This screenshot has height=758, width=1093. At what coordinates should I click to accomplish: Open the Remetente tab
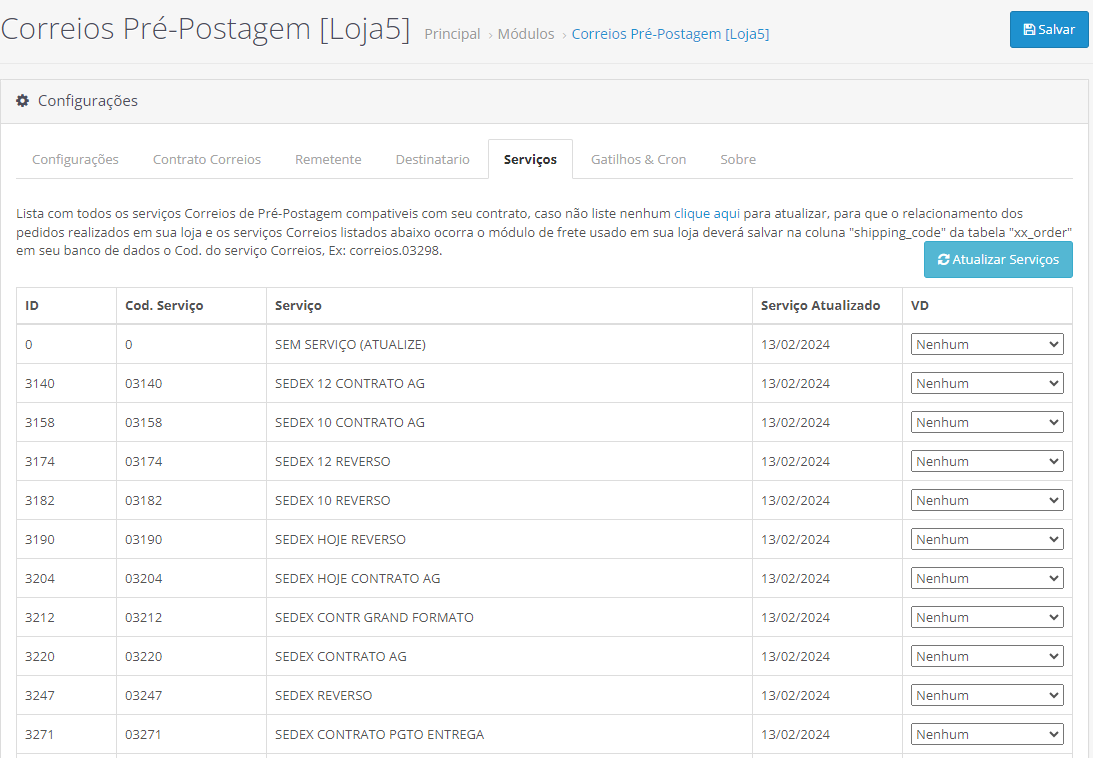[328, 159]
